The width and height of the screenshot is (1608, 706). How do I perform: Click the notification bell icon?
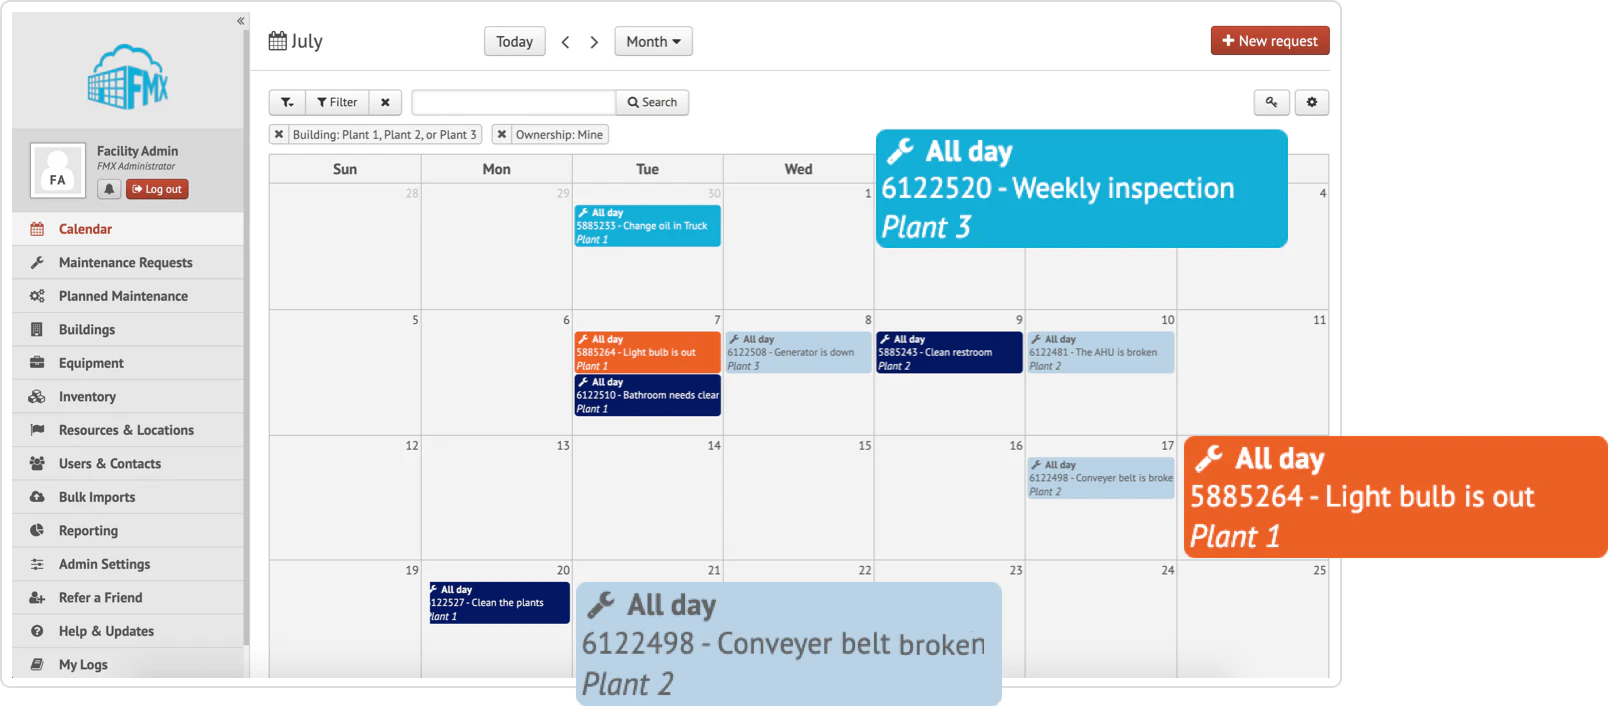point(109,189)
